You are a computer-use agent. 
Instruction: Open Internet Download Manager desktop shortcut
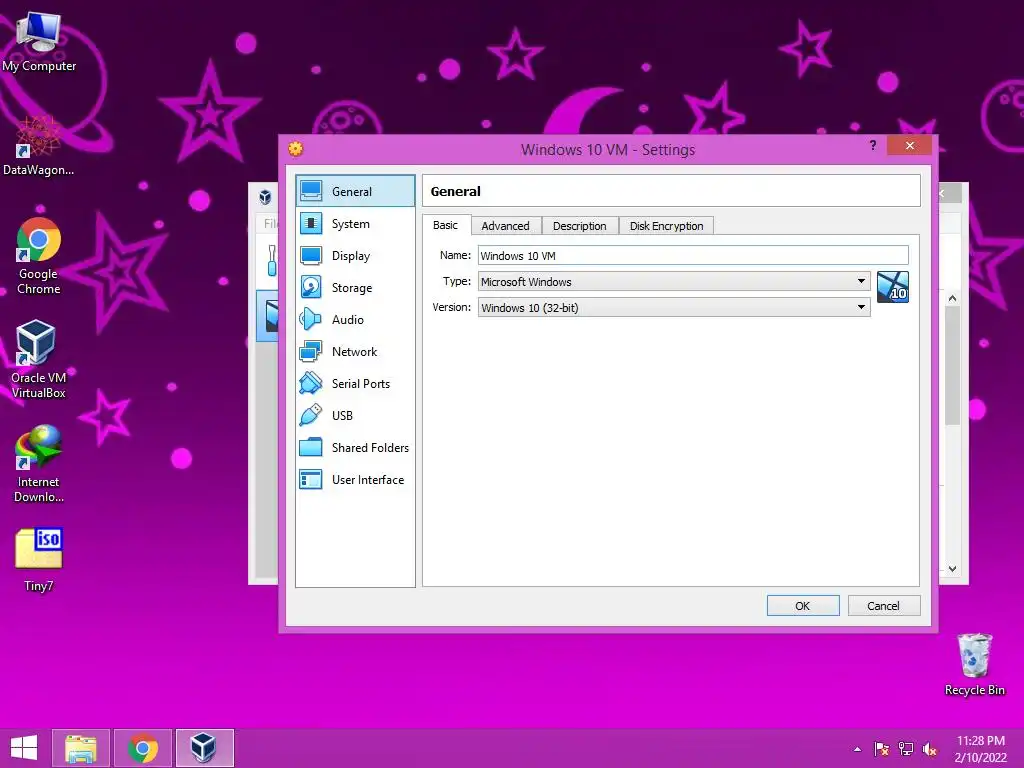point(39,464)
